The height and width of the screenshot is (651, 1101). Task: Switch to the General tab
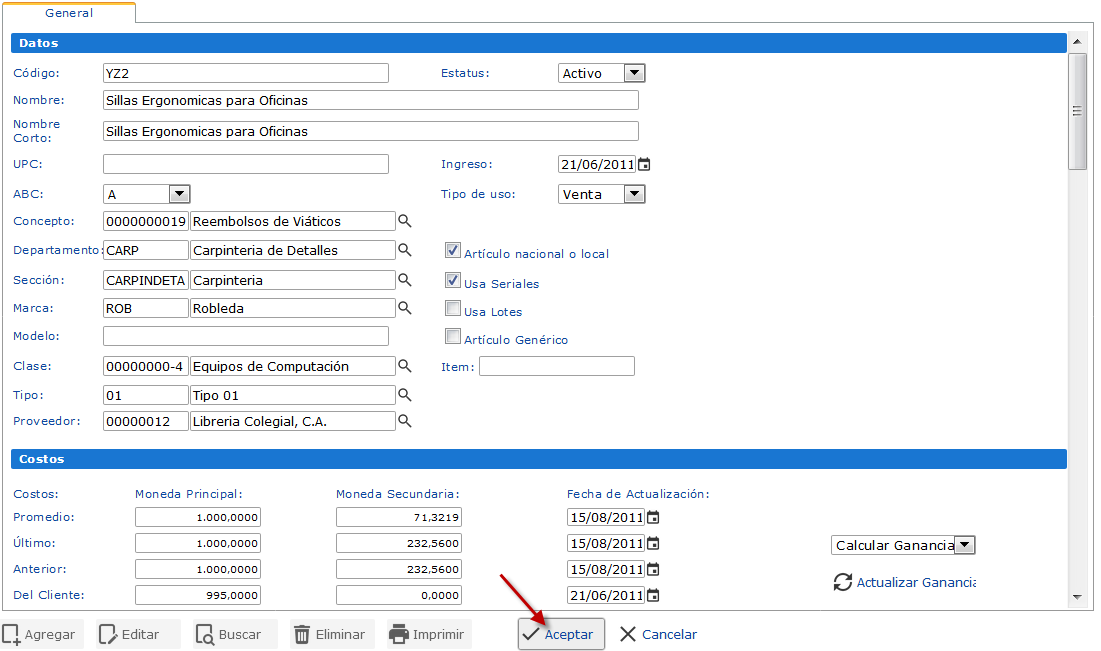[69, 13]
